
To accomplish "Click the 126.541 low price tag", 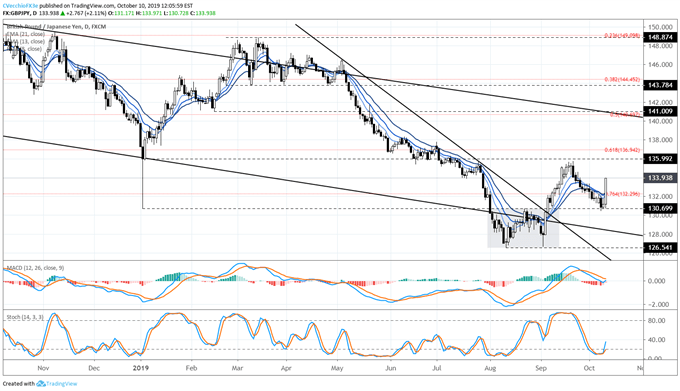I will coord(660,248).
